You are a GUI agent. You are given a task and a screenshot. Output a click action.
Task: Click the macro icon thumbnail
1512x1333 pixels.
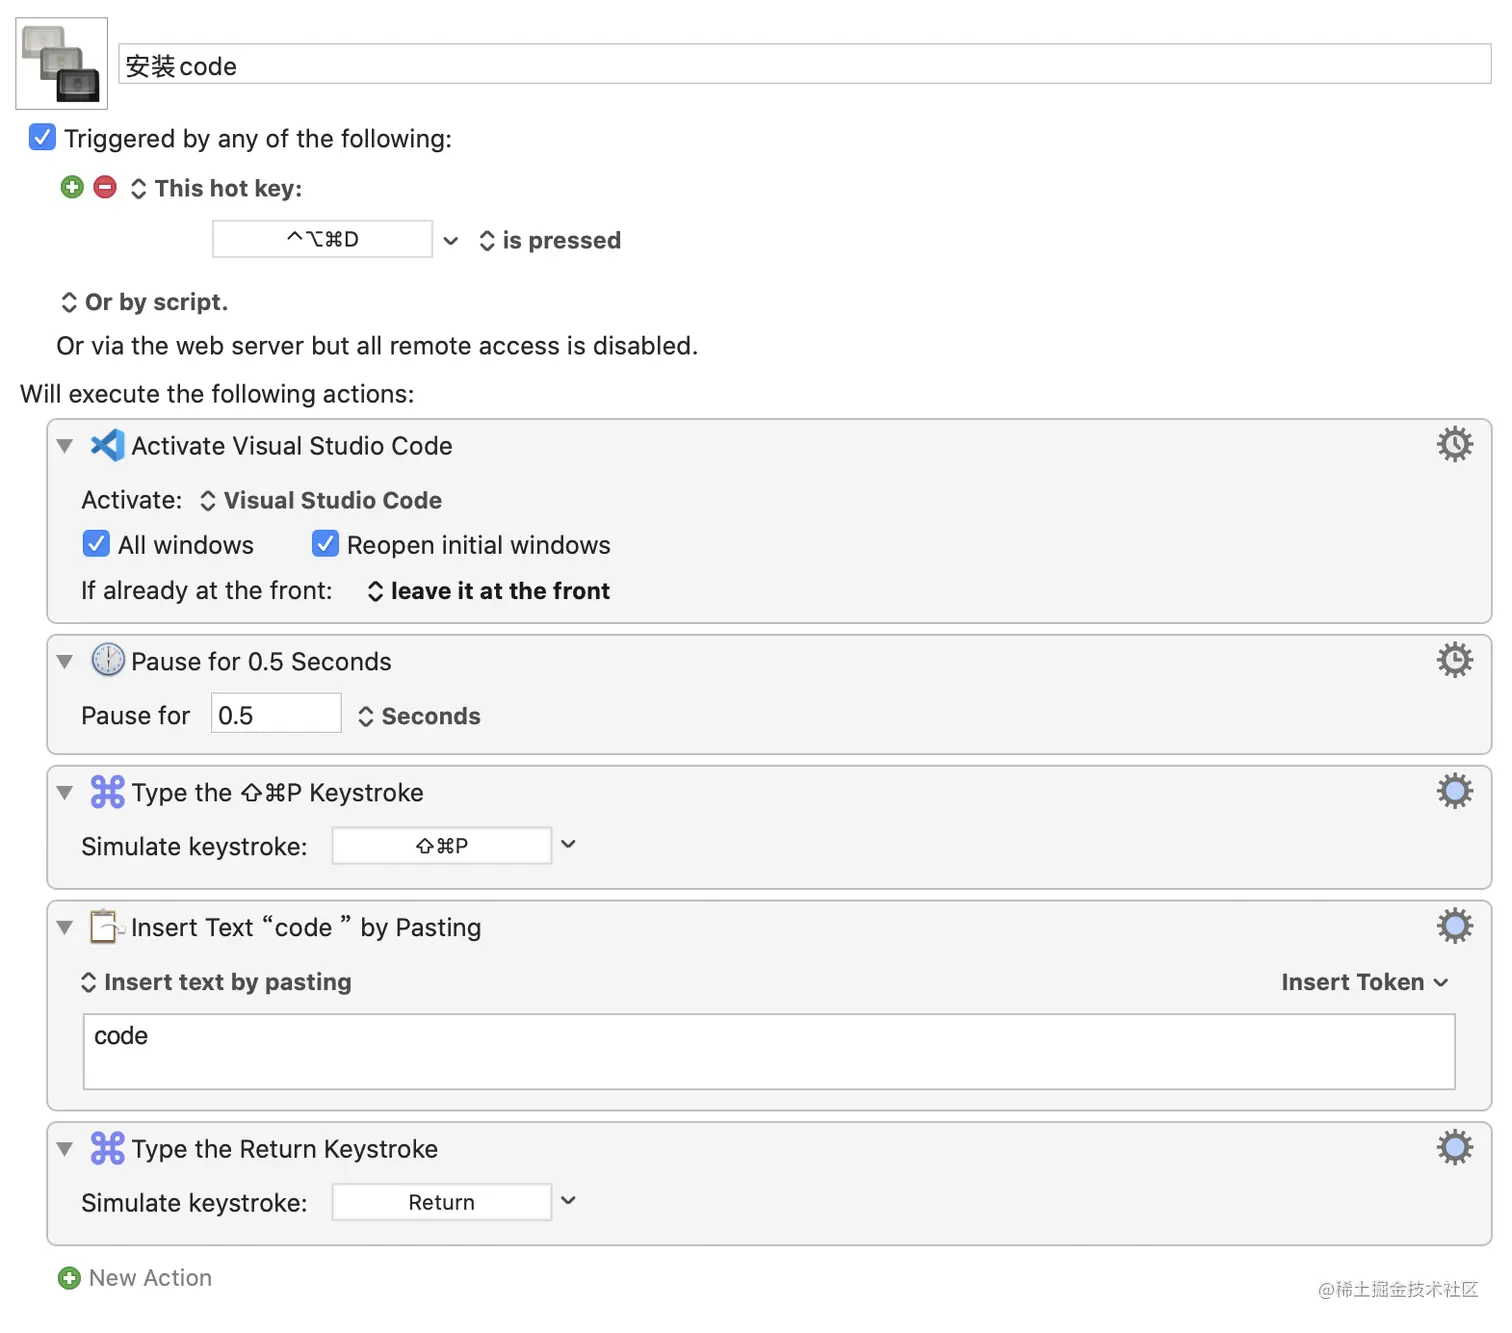point(62,63)
